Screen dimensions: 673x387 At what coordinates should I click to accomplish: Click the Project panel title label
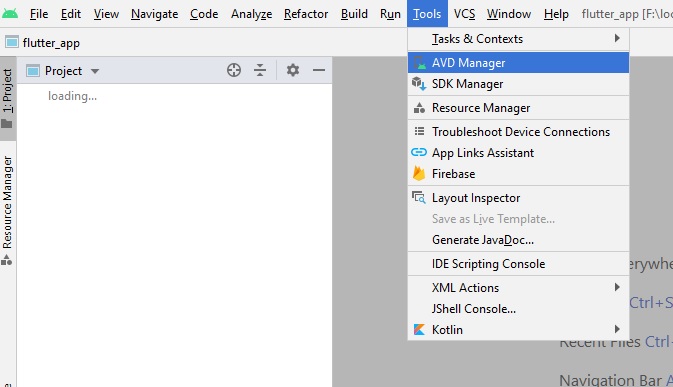[63, 71]
